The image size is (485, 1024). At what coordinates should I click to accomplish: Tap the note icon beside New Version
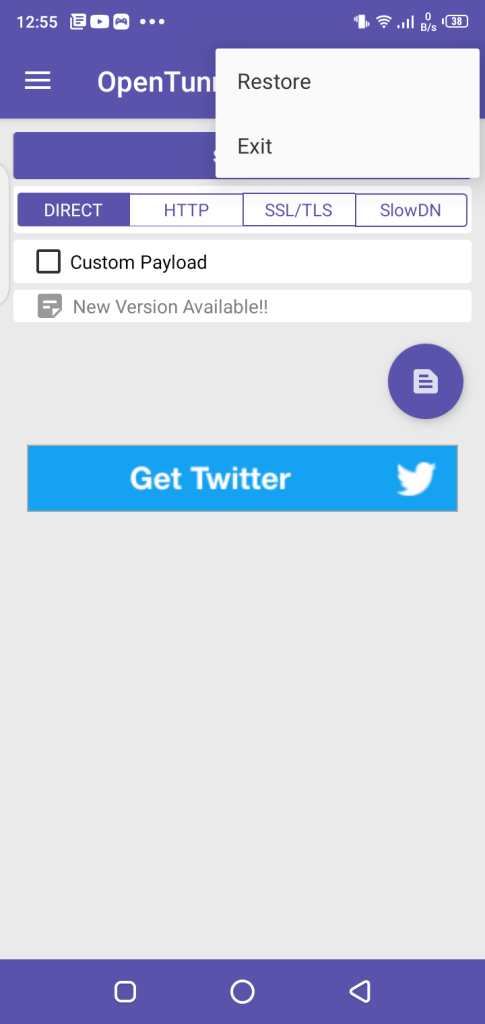click(50, 306)
